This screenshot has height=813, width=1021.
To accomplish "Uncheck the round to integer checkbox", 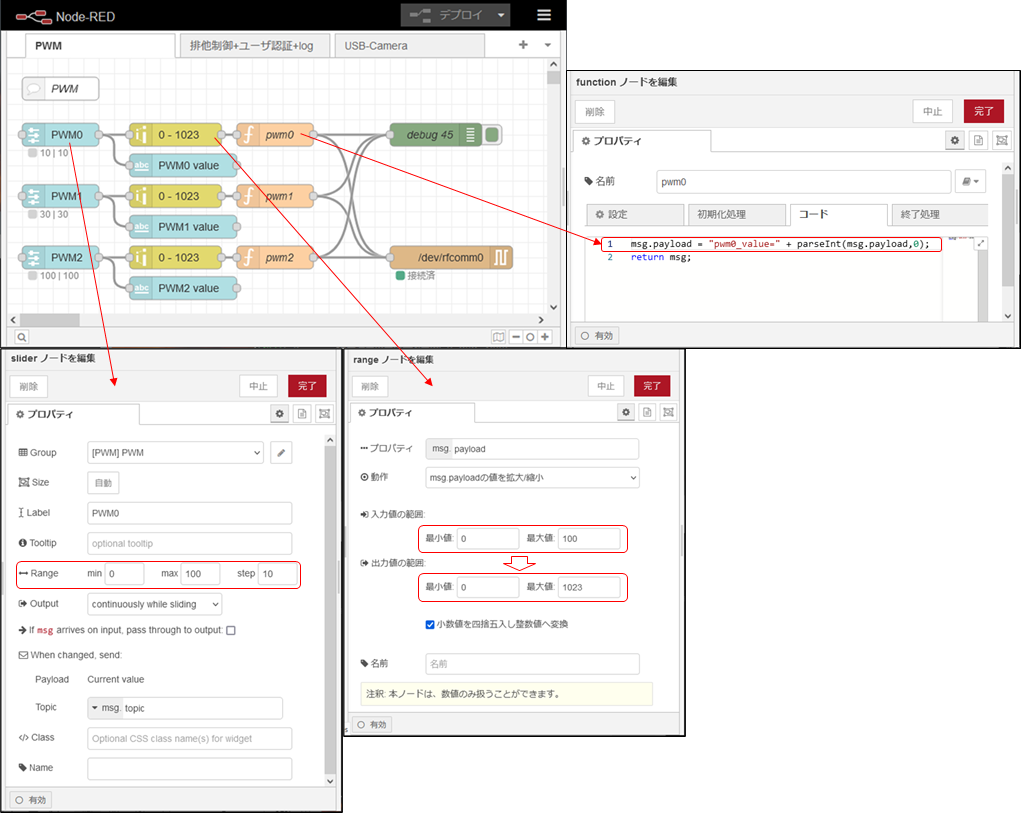I will (x=430, y=624).
